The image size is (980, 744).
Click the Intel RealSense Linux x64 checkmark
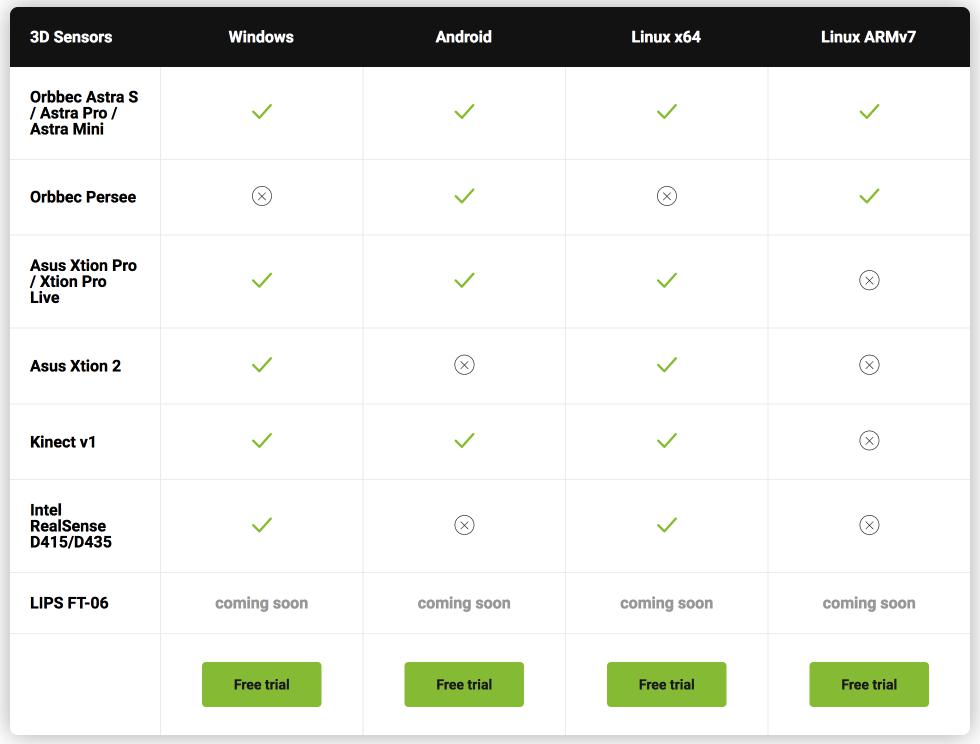point(667,525)
